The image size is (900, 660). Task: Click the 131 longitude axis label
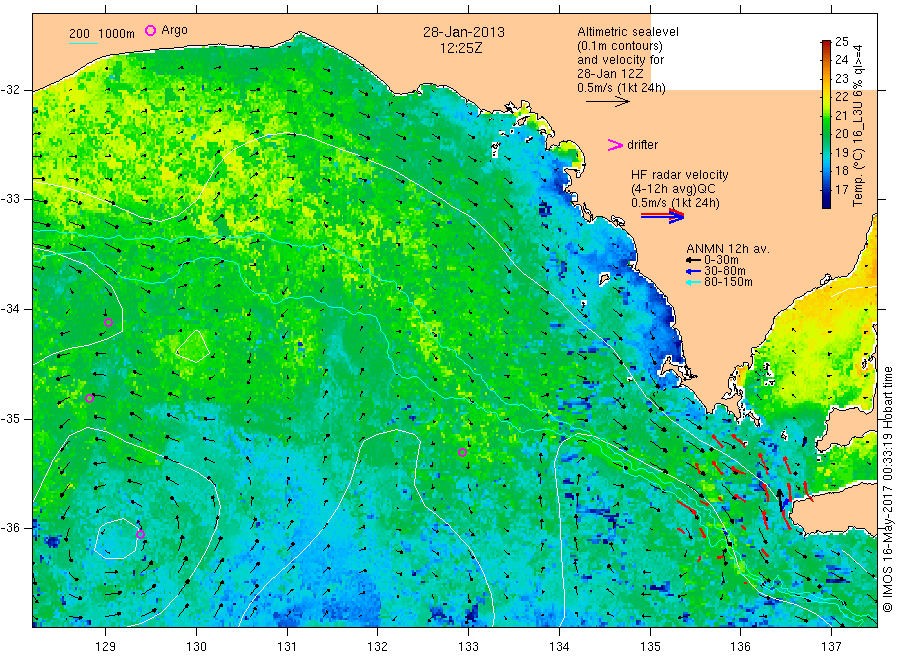point(287,647)
